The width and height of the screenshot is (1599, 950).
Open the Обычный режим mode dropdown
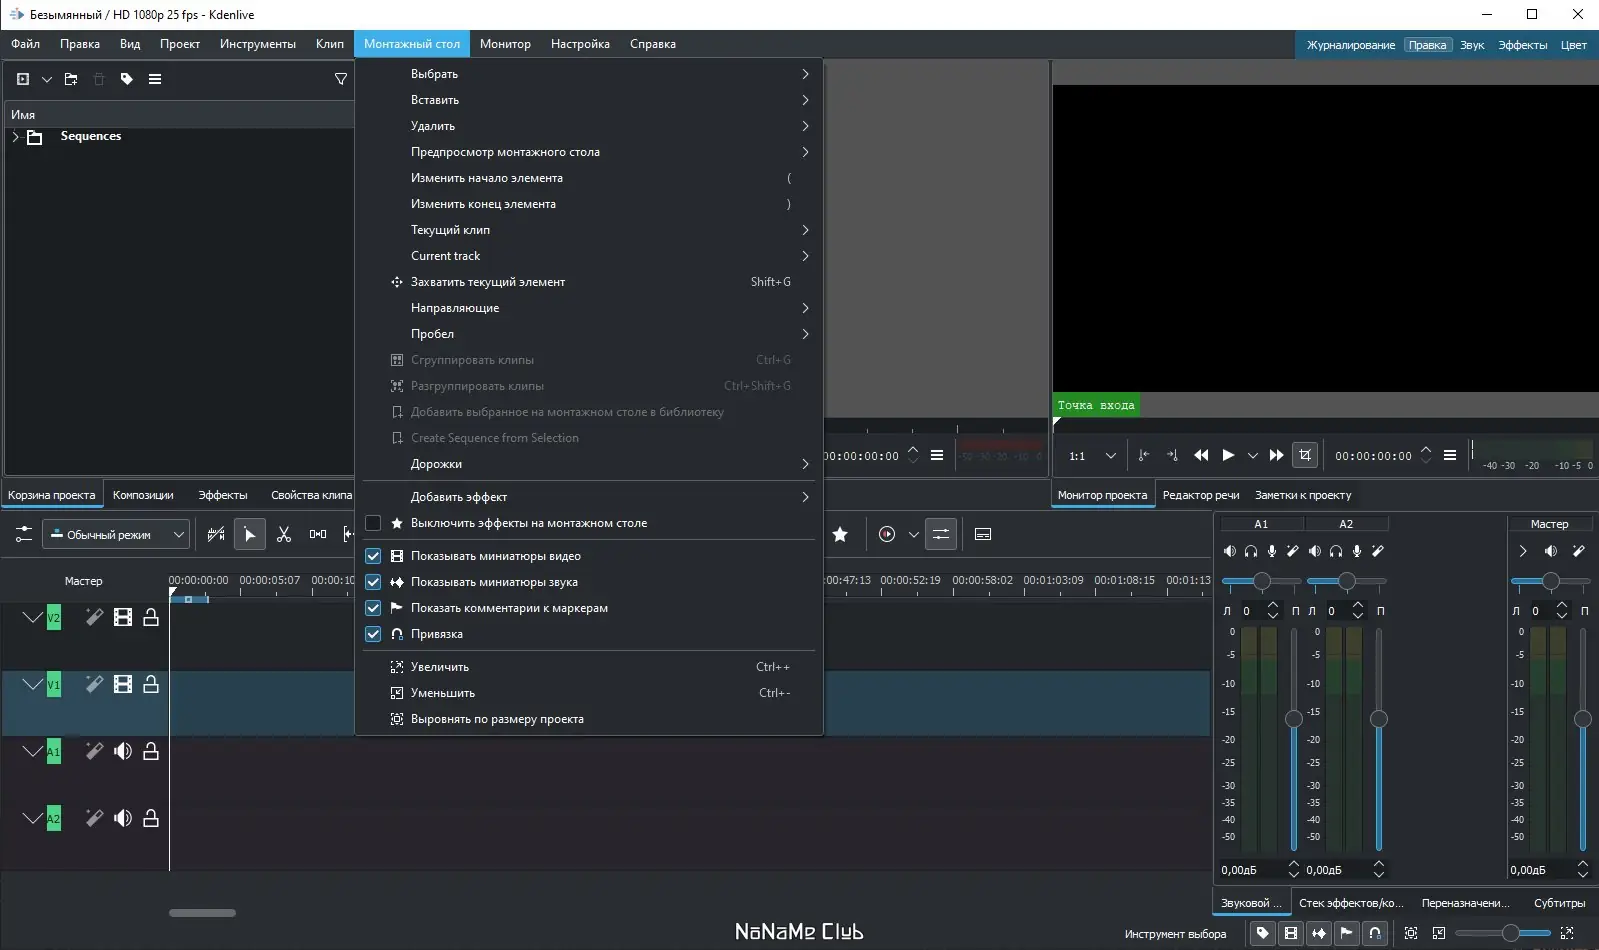(x=116, y=535)
